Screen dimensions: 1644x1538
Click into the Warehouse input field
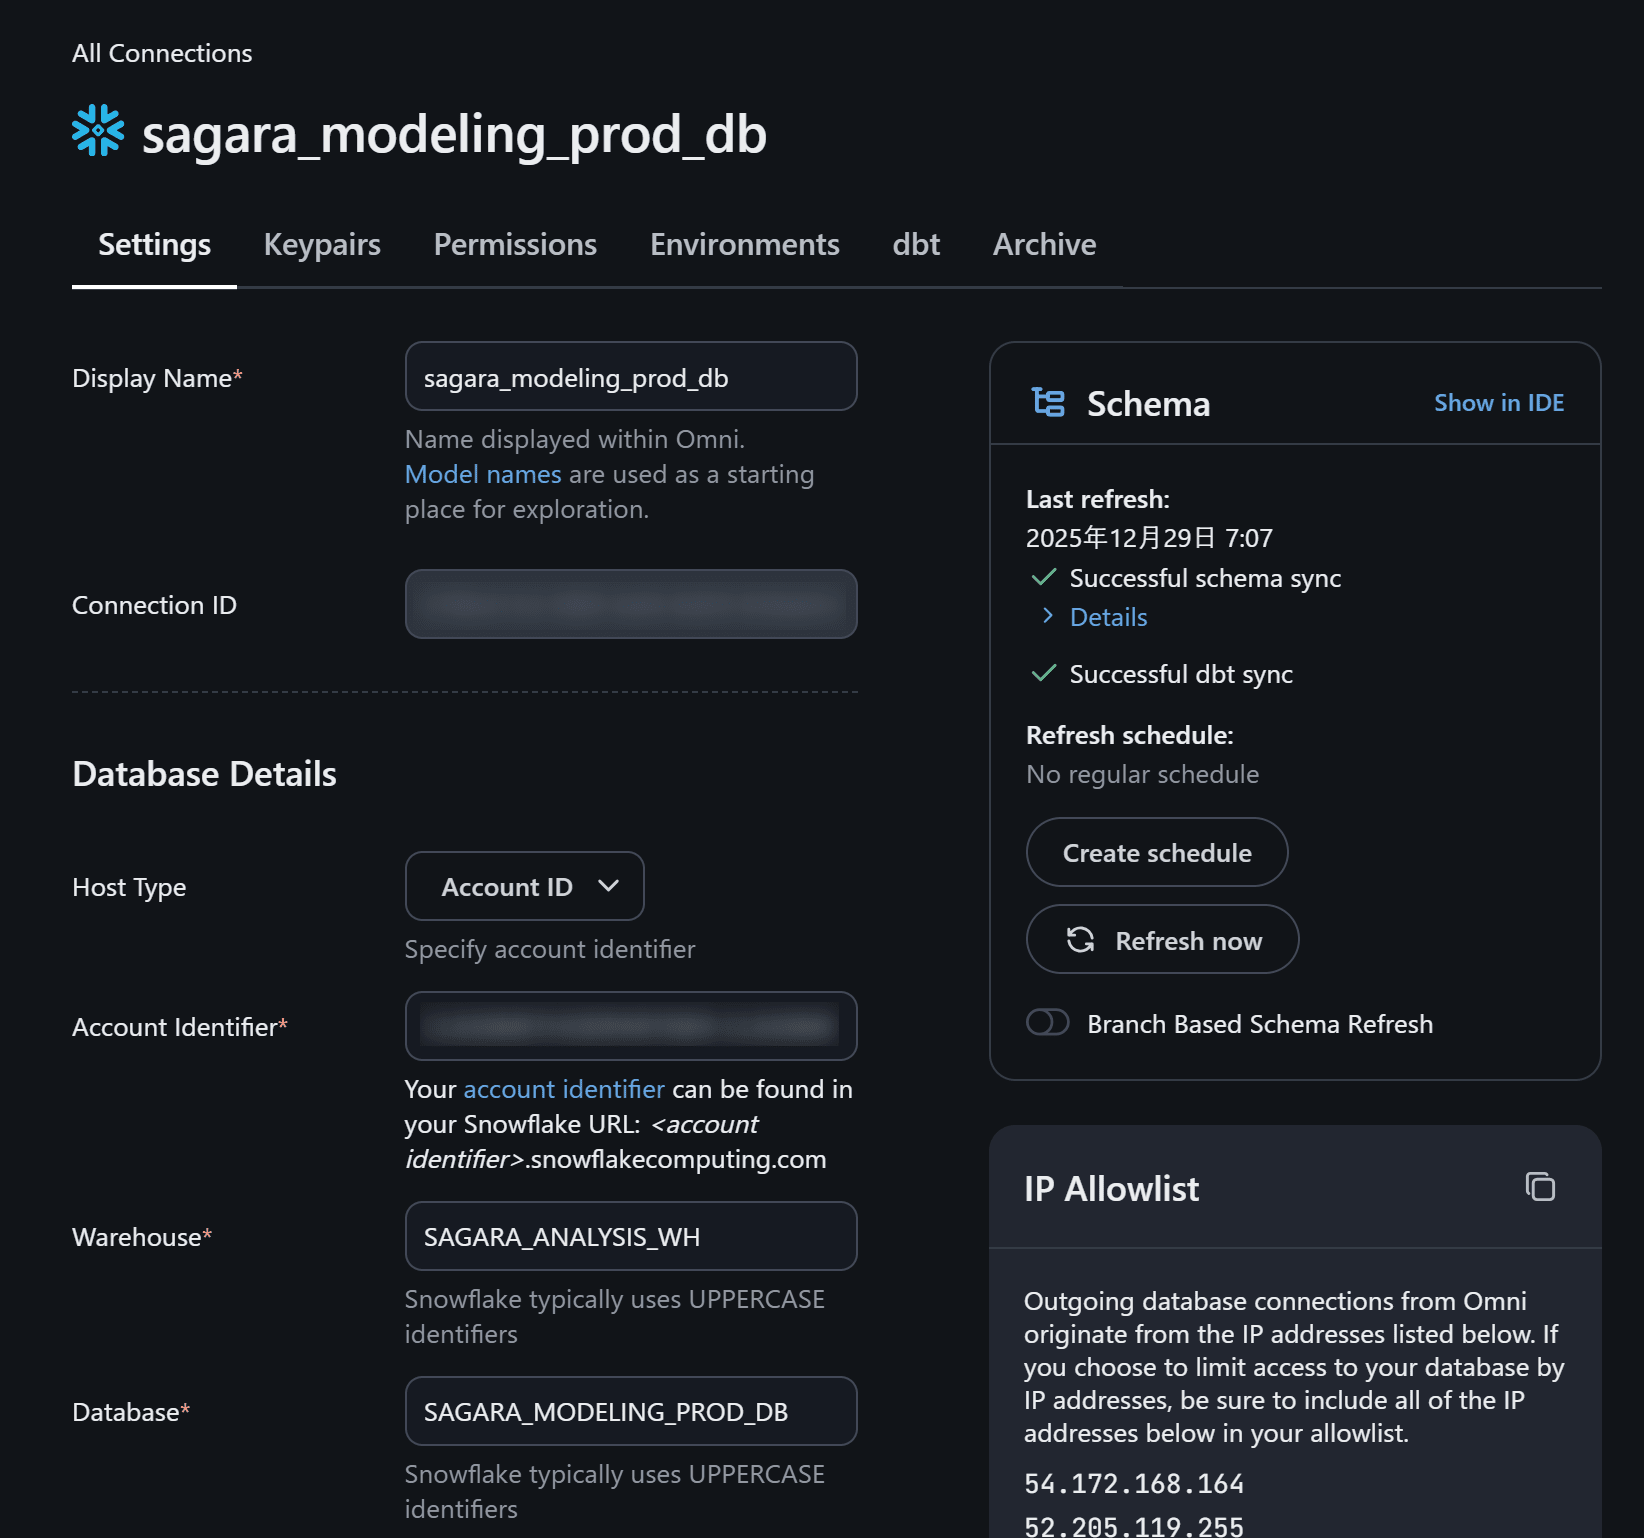point(630,1237)
